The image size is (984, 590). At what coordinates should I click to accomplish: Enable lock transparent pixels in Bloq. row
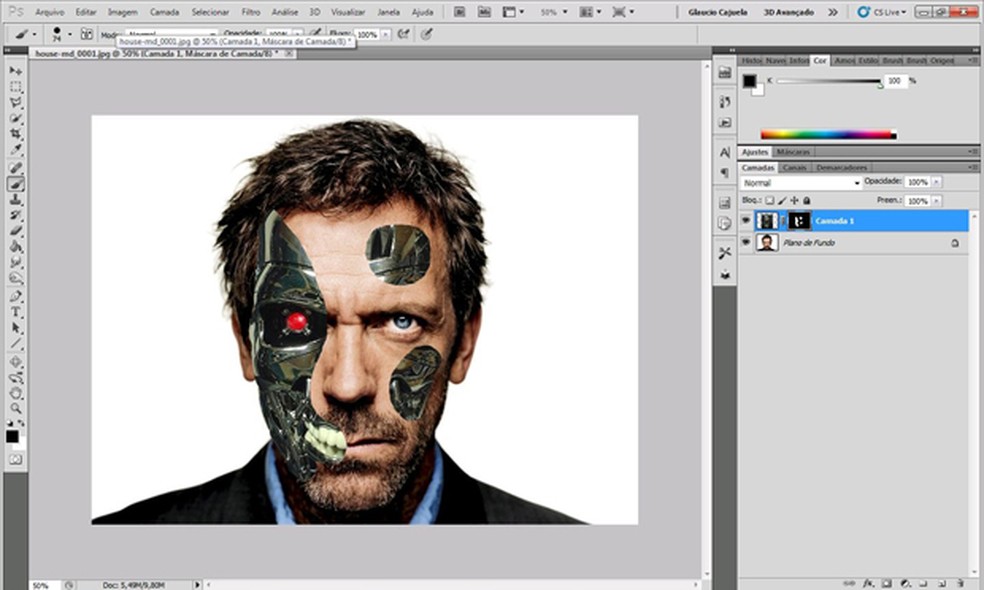(x=771, y=200)
